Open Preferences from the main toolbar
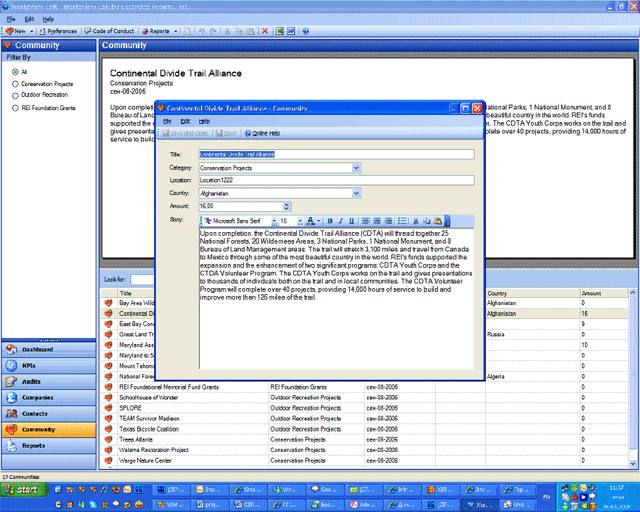The image size is (640, 512). click(x=58, y=31)
